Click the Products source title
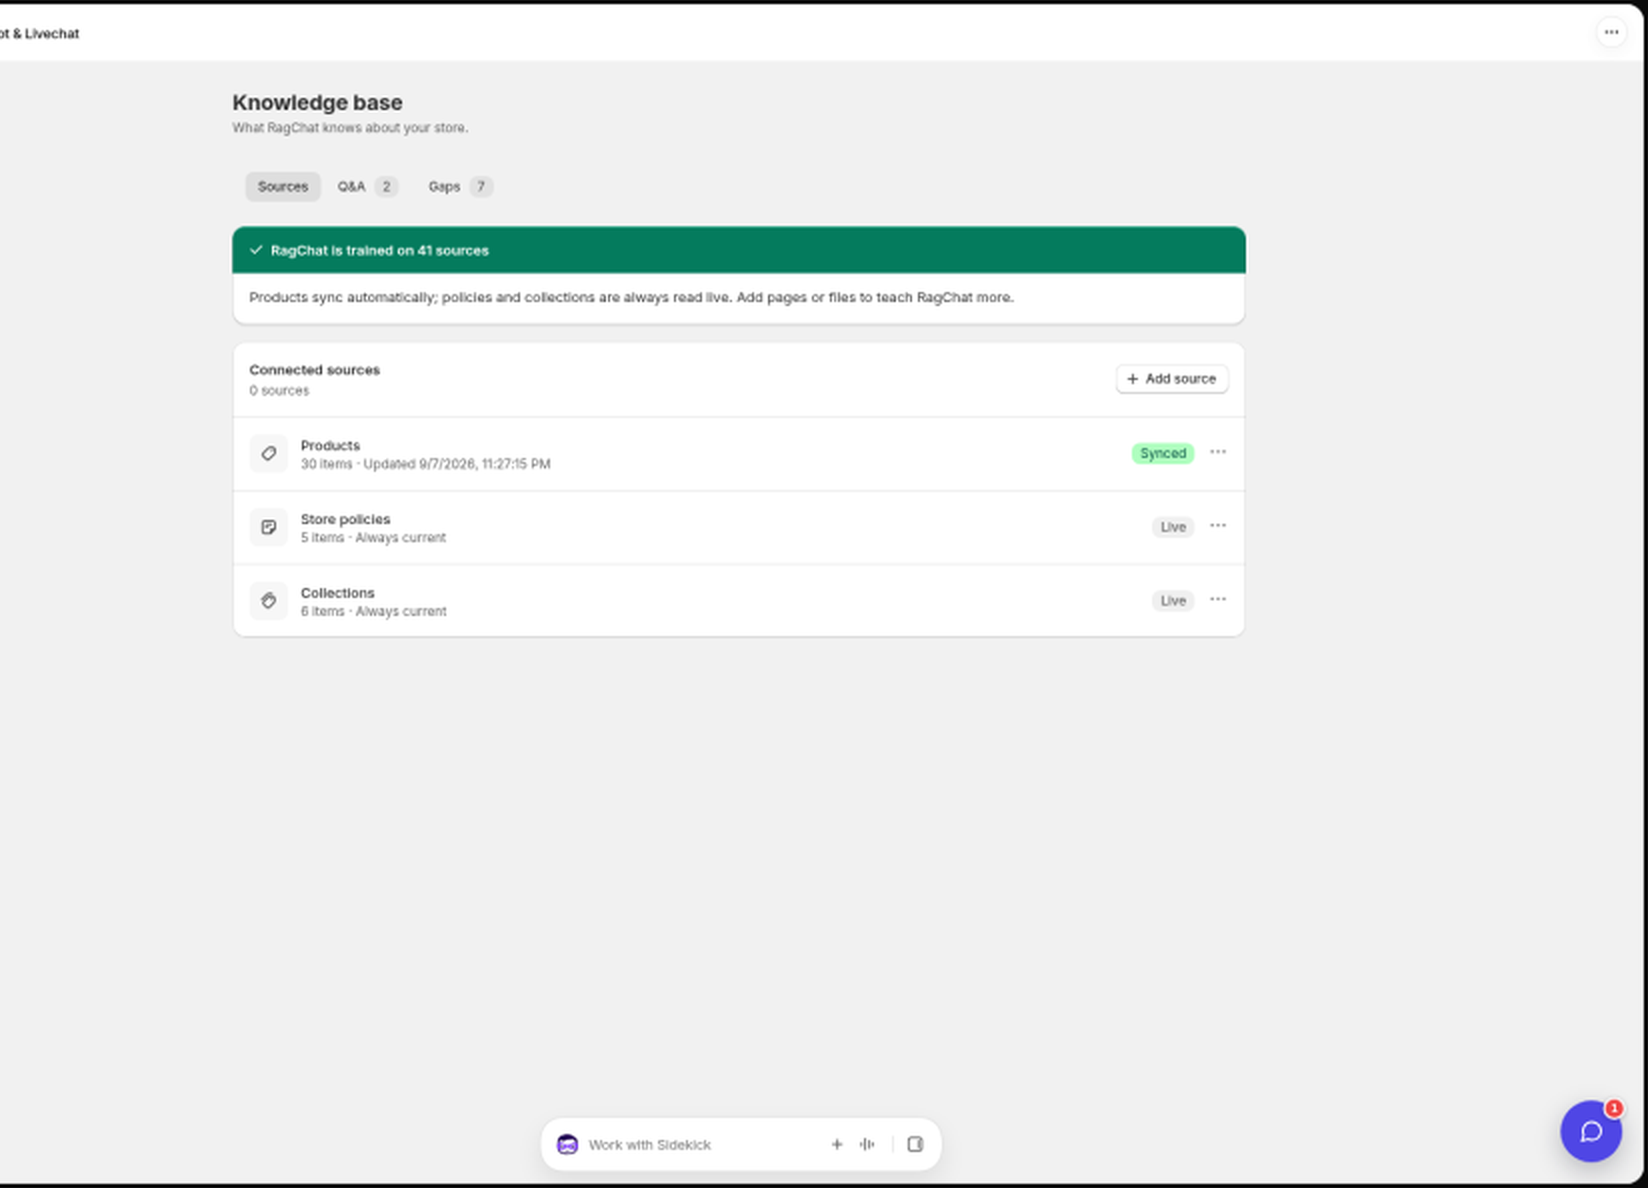The width and height of the screenshot is (1648, 1188). coord(330,445)
